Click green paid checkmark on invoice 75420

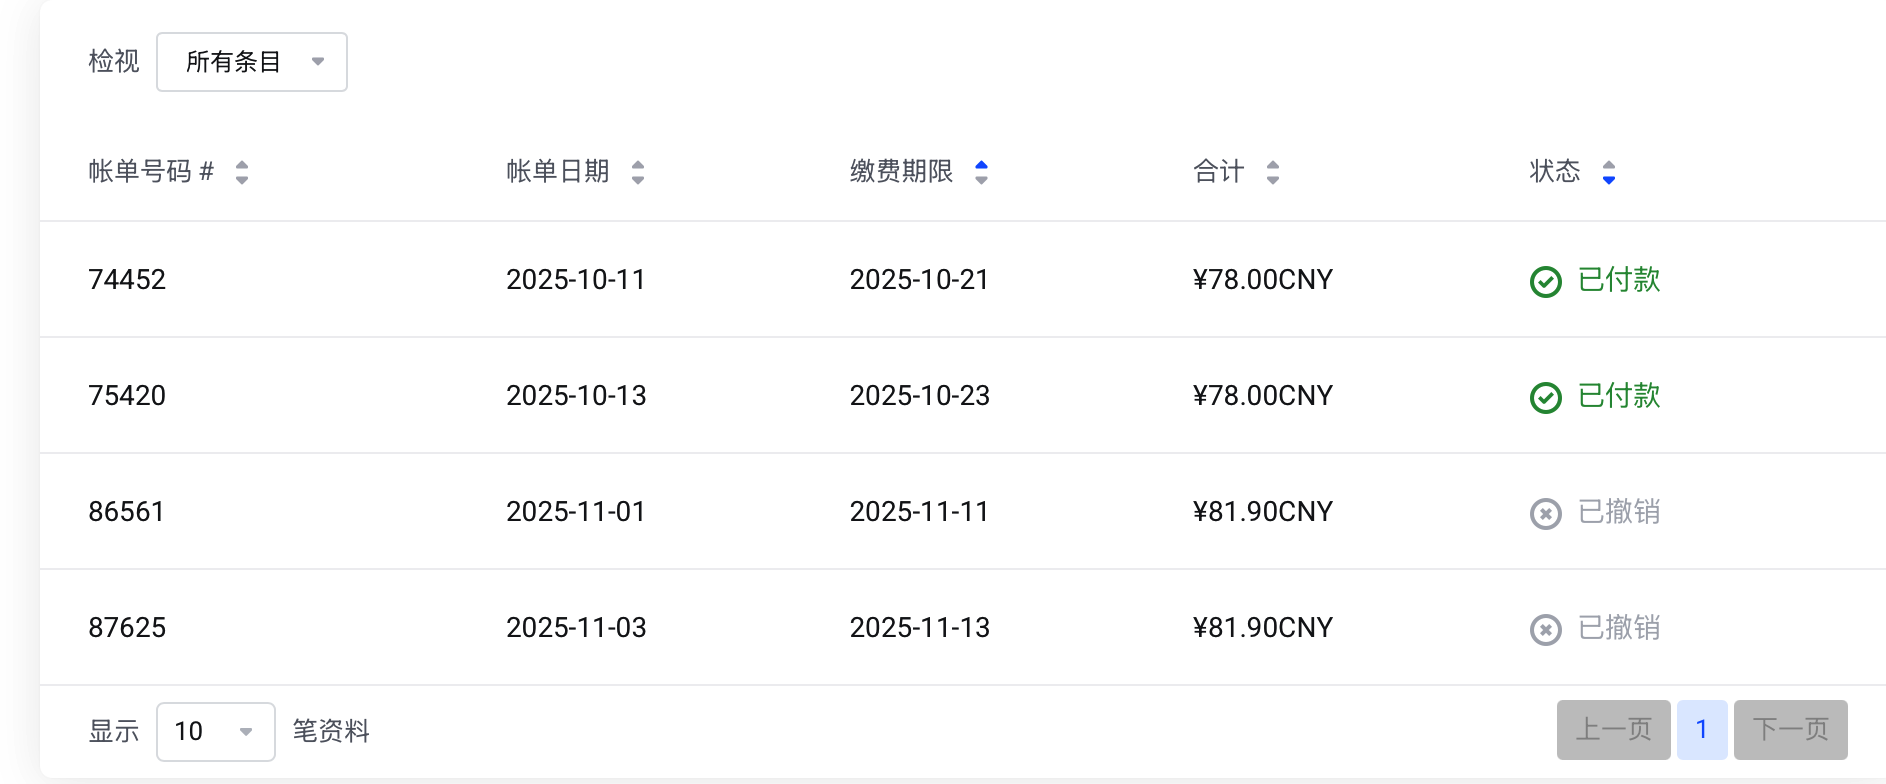(x=1545, y=398)
